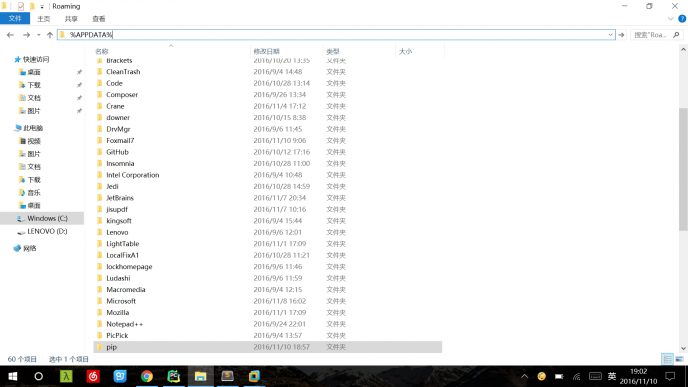This screenshot has width=688, height=387.
Task: Click the search magnifier icon
Action: (676, 35)
